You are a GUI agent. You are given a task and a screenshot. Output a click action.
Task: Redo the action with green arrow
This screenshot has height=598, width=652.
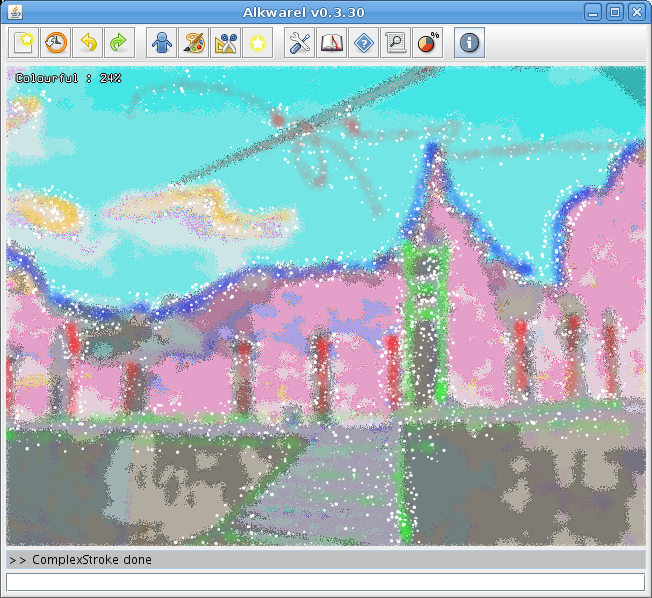(x=119, y=43)
